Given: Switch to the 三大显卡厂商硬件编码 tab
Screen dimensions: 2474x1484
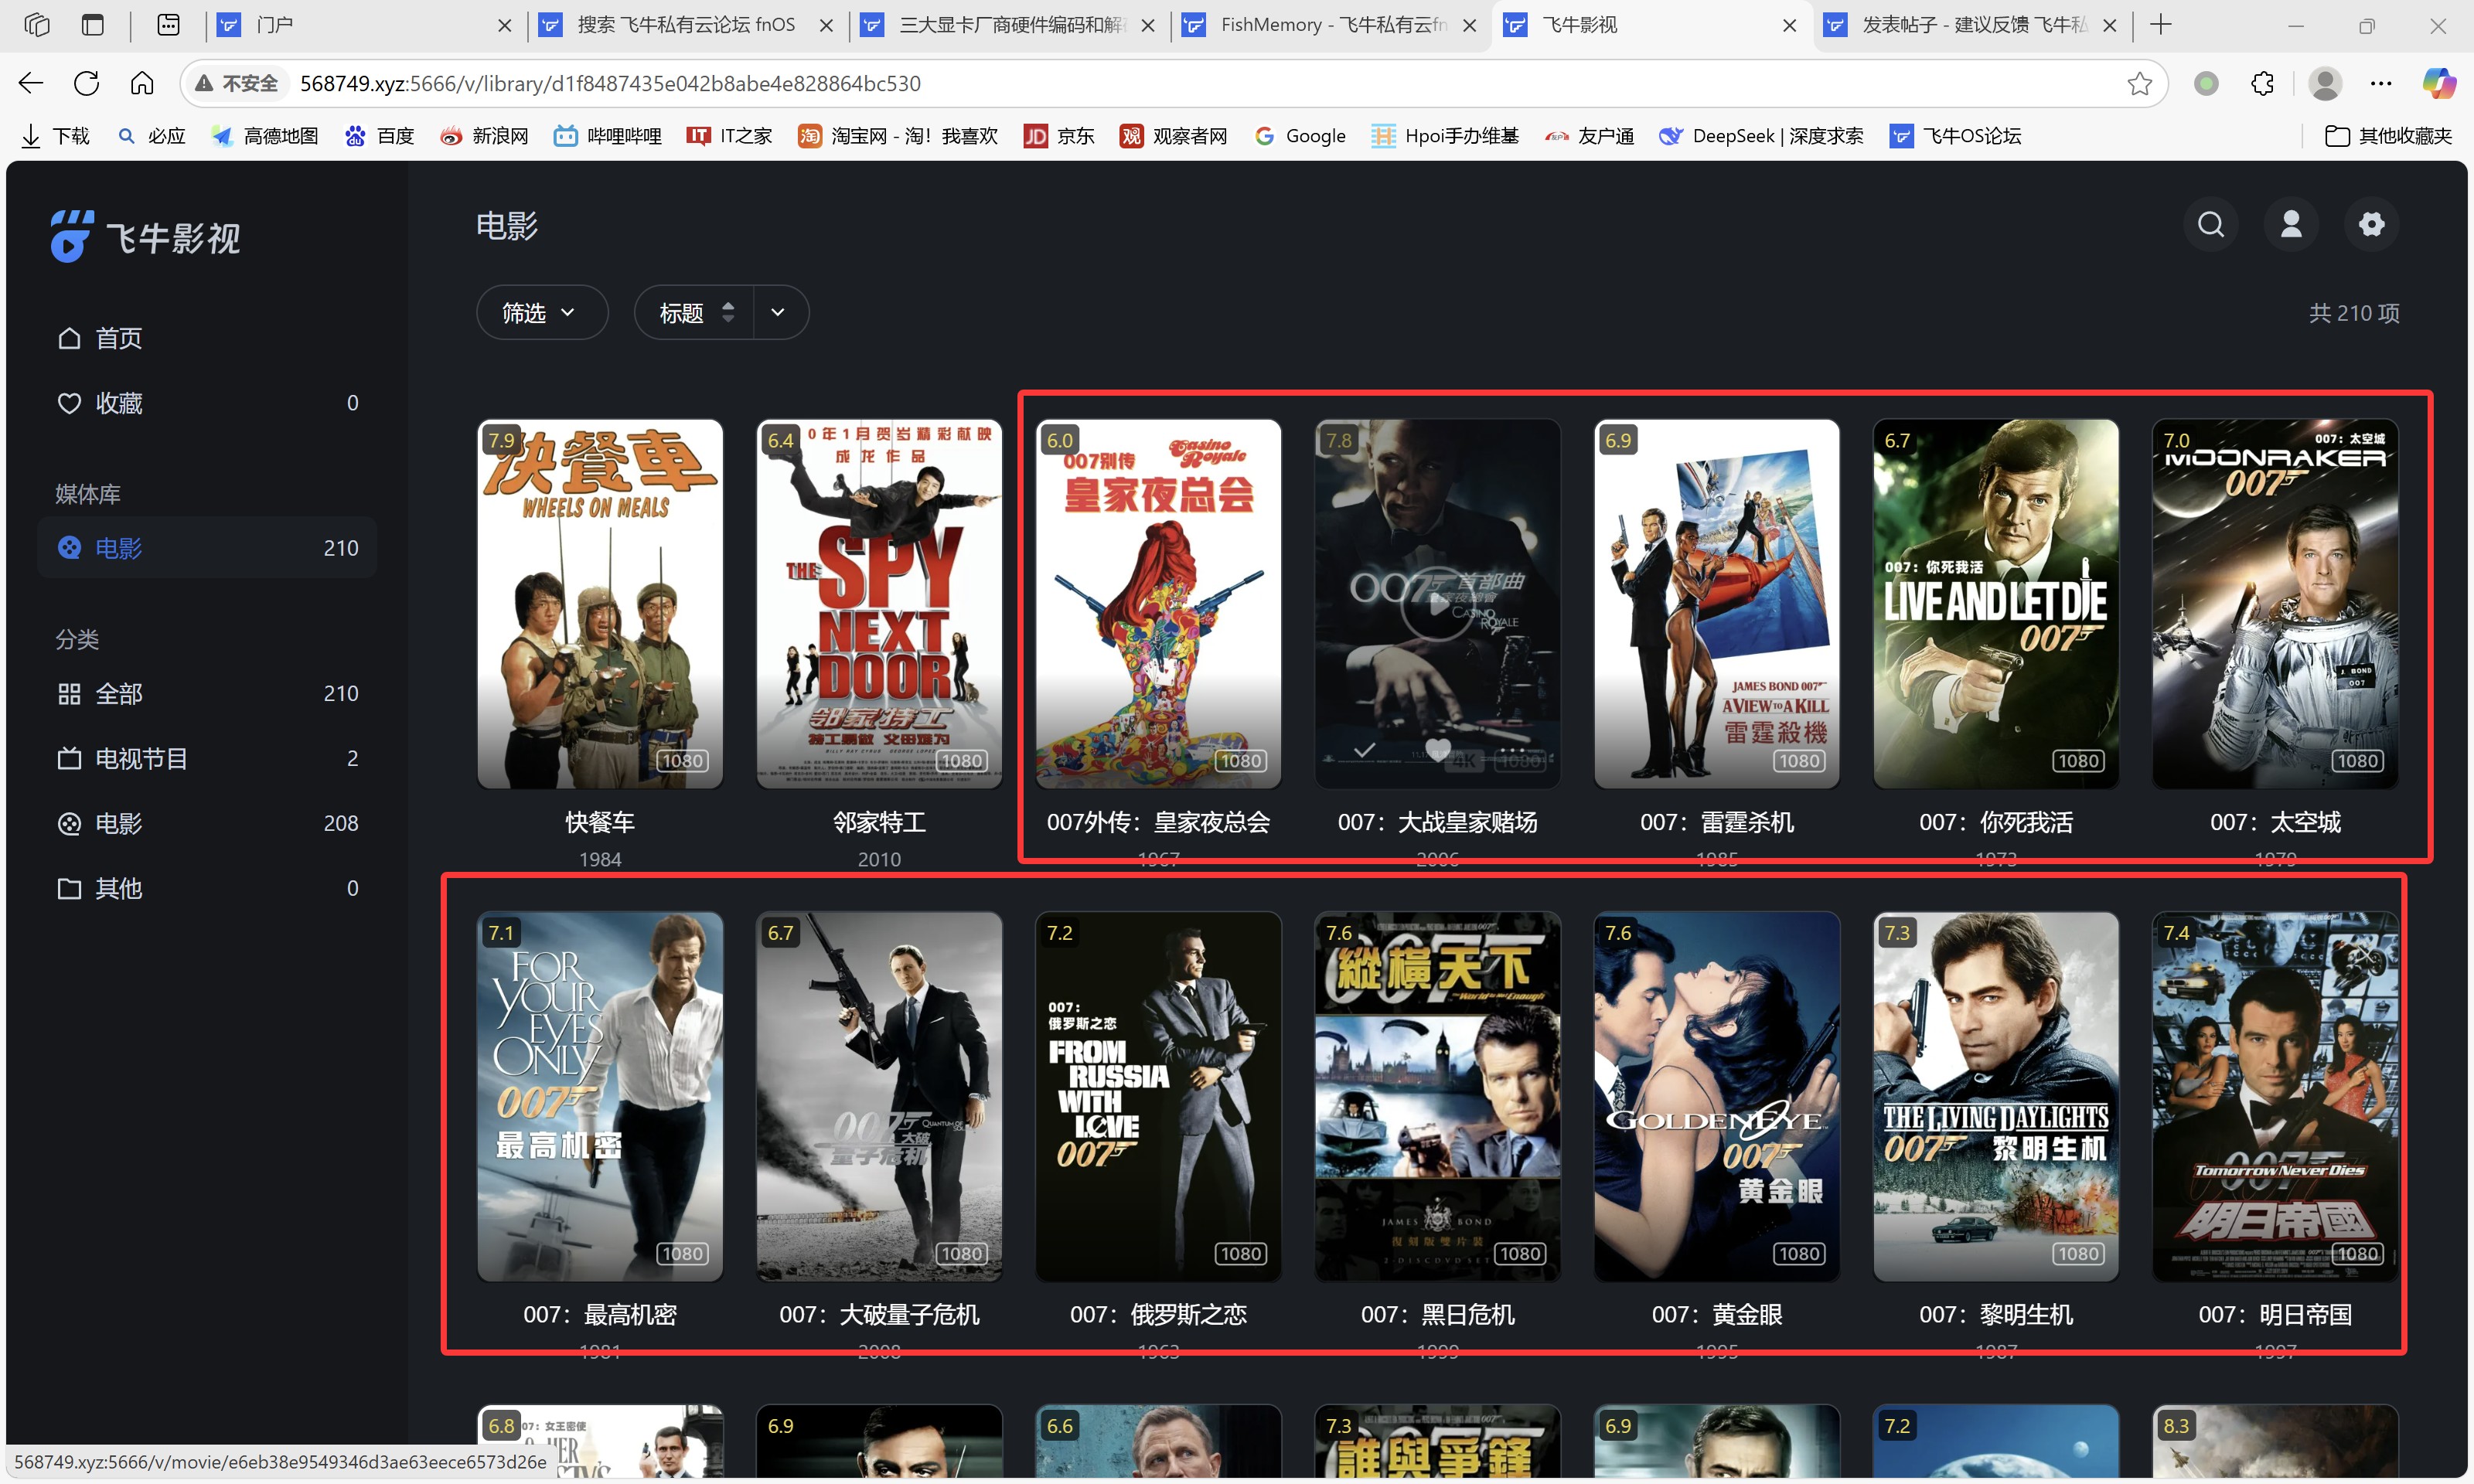Looking at the screenshot, I should 1008,25.
